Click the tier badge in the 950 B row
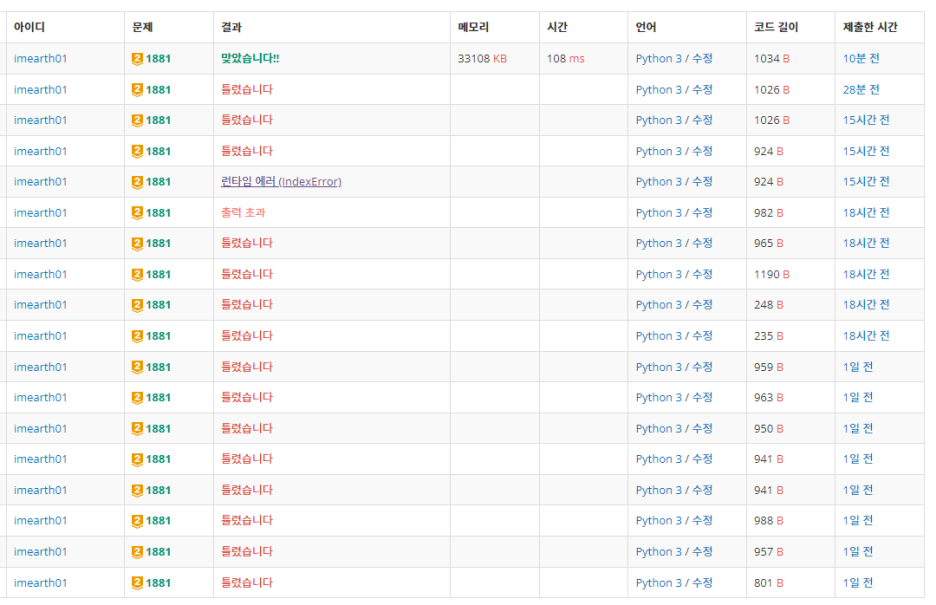 tap(137, 428)
